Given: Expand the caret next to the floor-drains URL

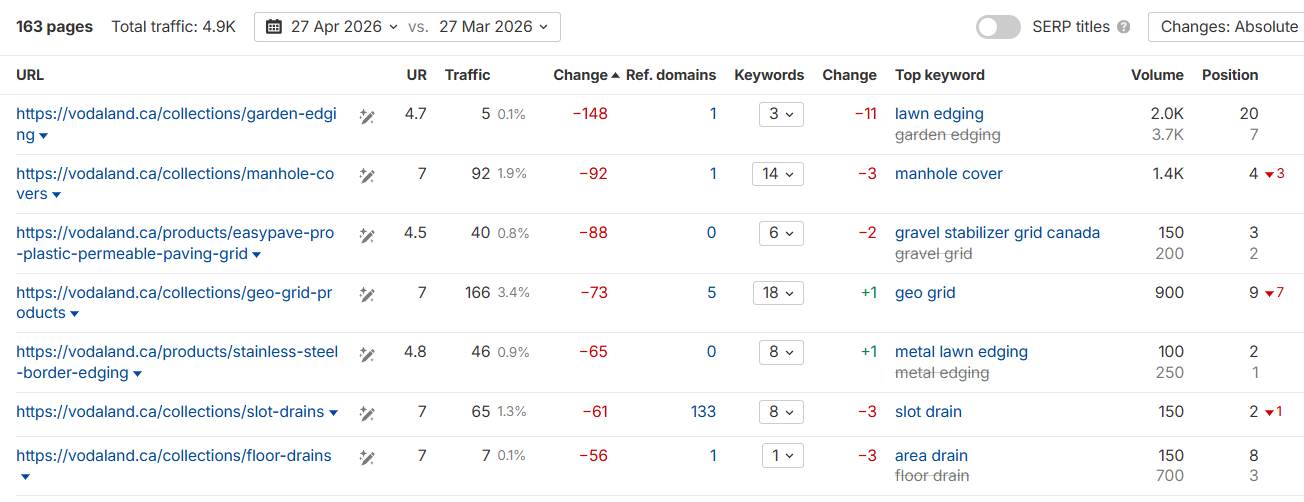Looking at the screenshot, I should [x=25, y=477].
